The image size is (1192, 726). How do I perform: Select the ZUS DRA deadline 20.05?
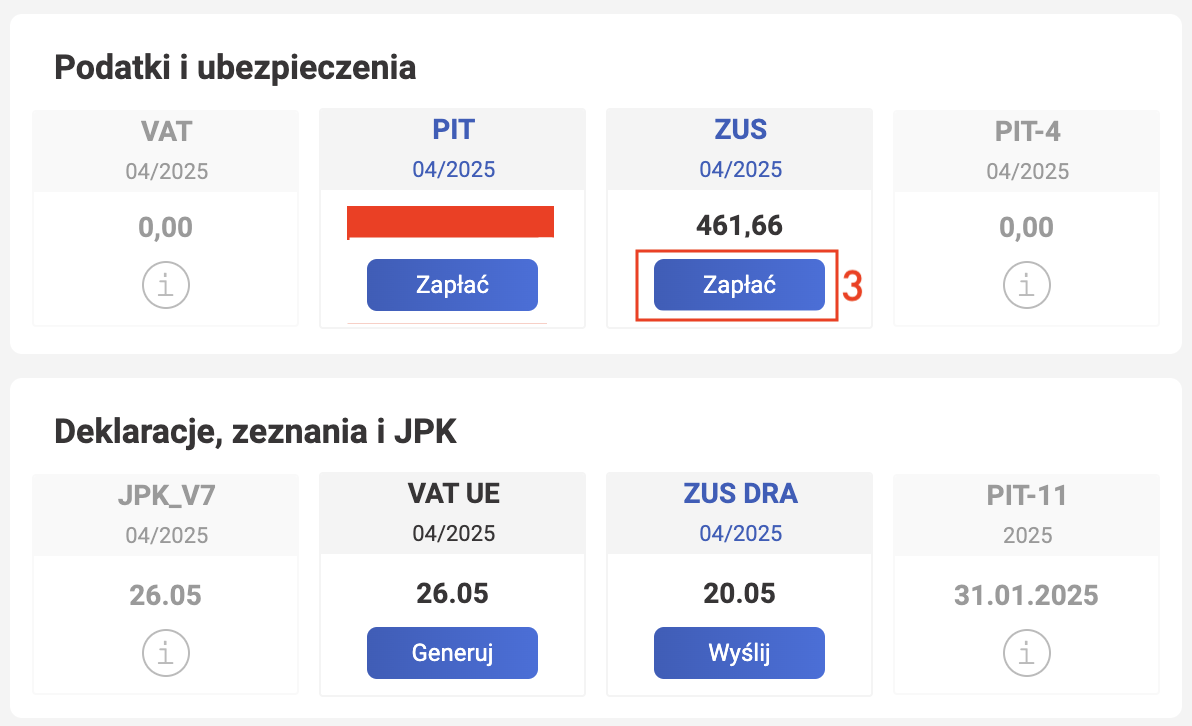pyautogui.click(x=739, y=594)
